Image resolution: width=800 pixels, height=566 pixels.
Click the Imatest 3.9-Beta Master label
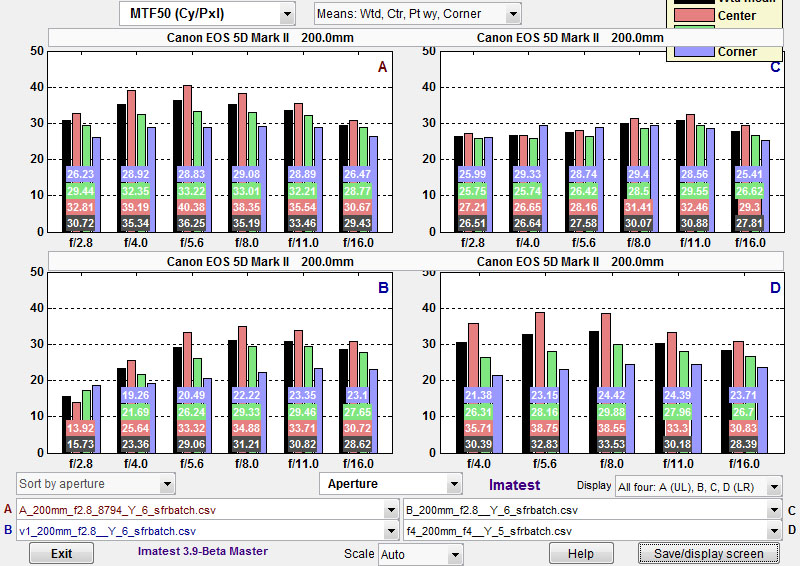[x=203, y=551]
